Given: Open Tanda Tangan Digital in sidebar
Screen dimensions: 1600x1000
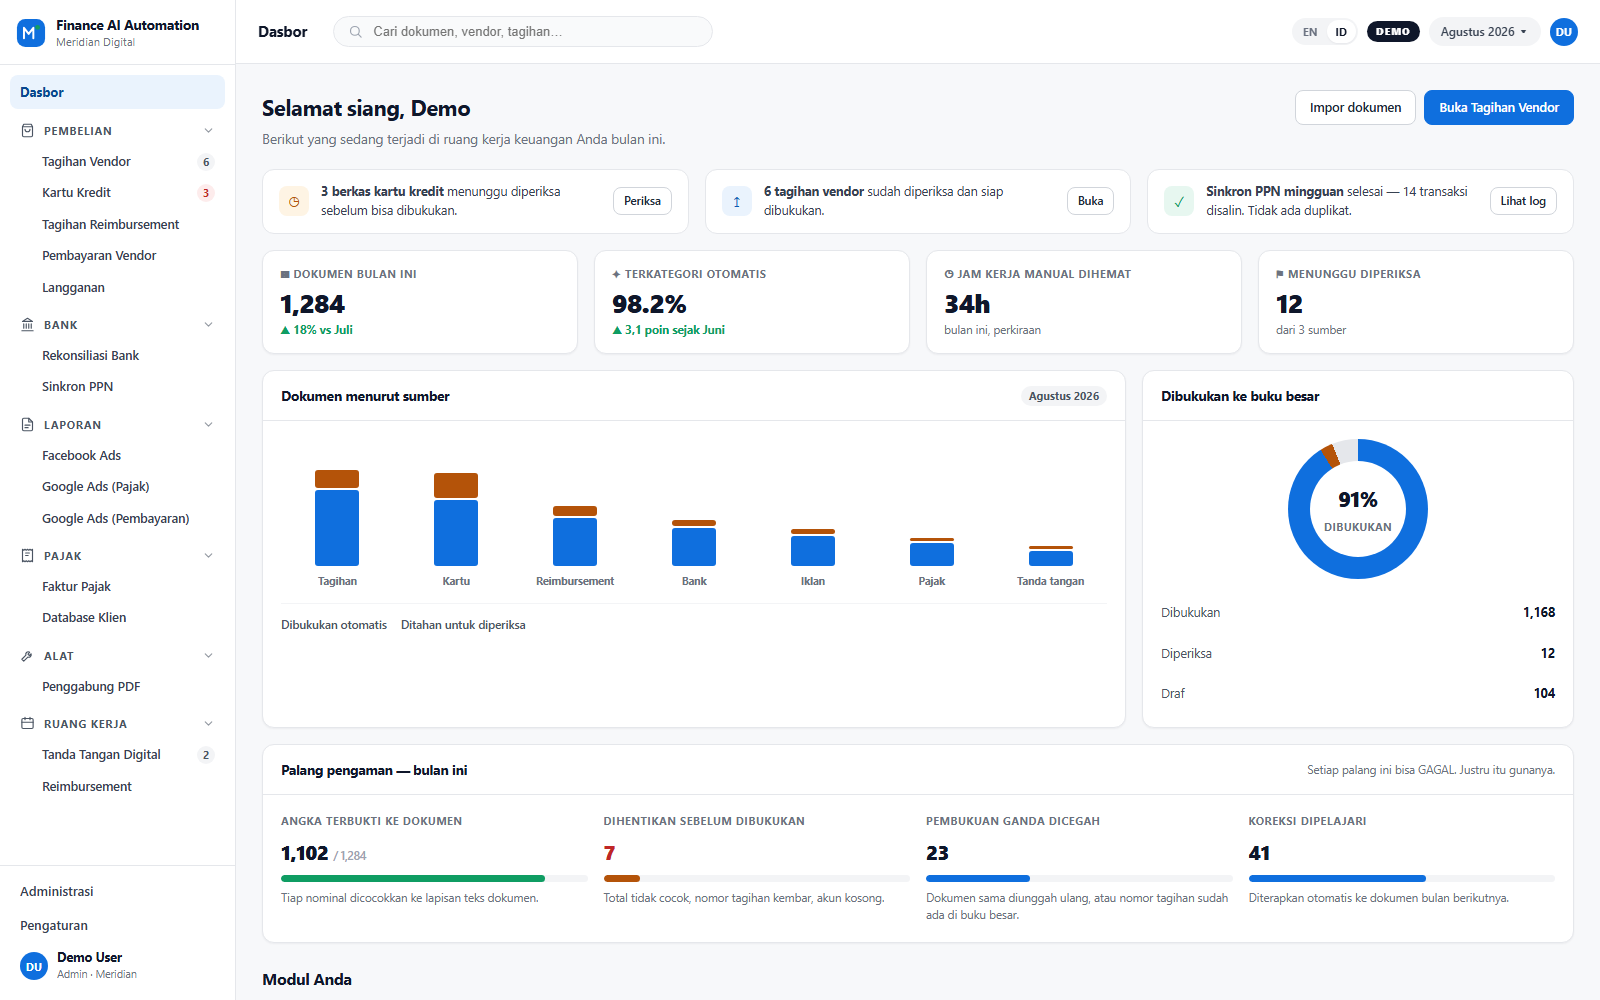Looking at the screenshot, I should pos(117,755).
